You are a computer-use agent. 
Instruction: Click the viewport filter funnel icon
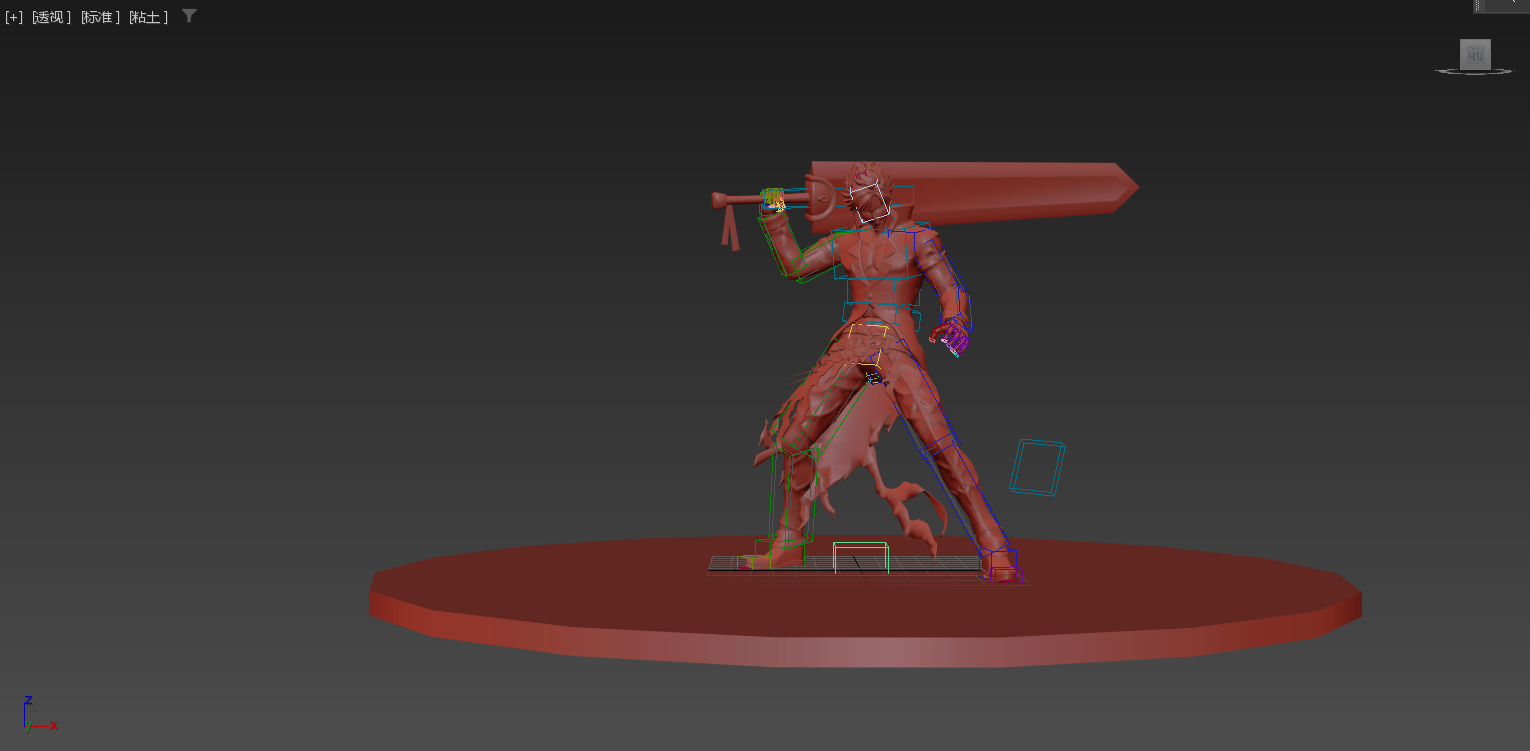189,16
